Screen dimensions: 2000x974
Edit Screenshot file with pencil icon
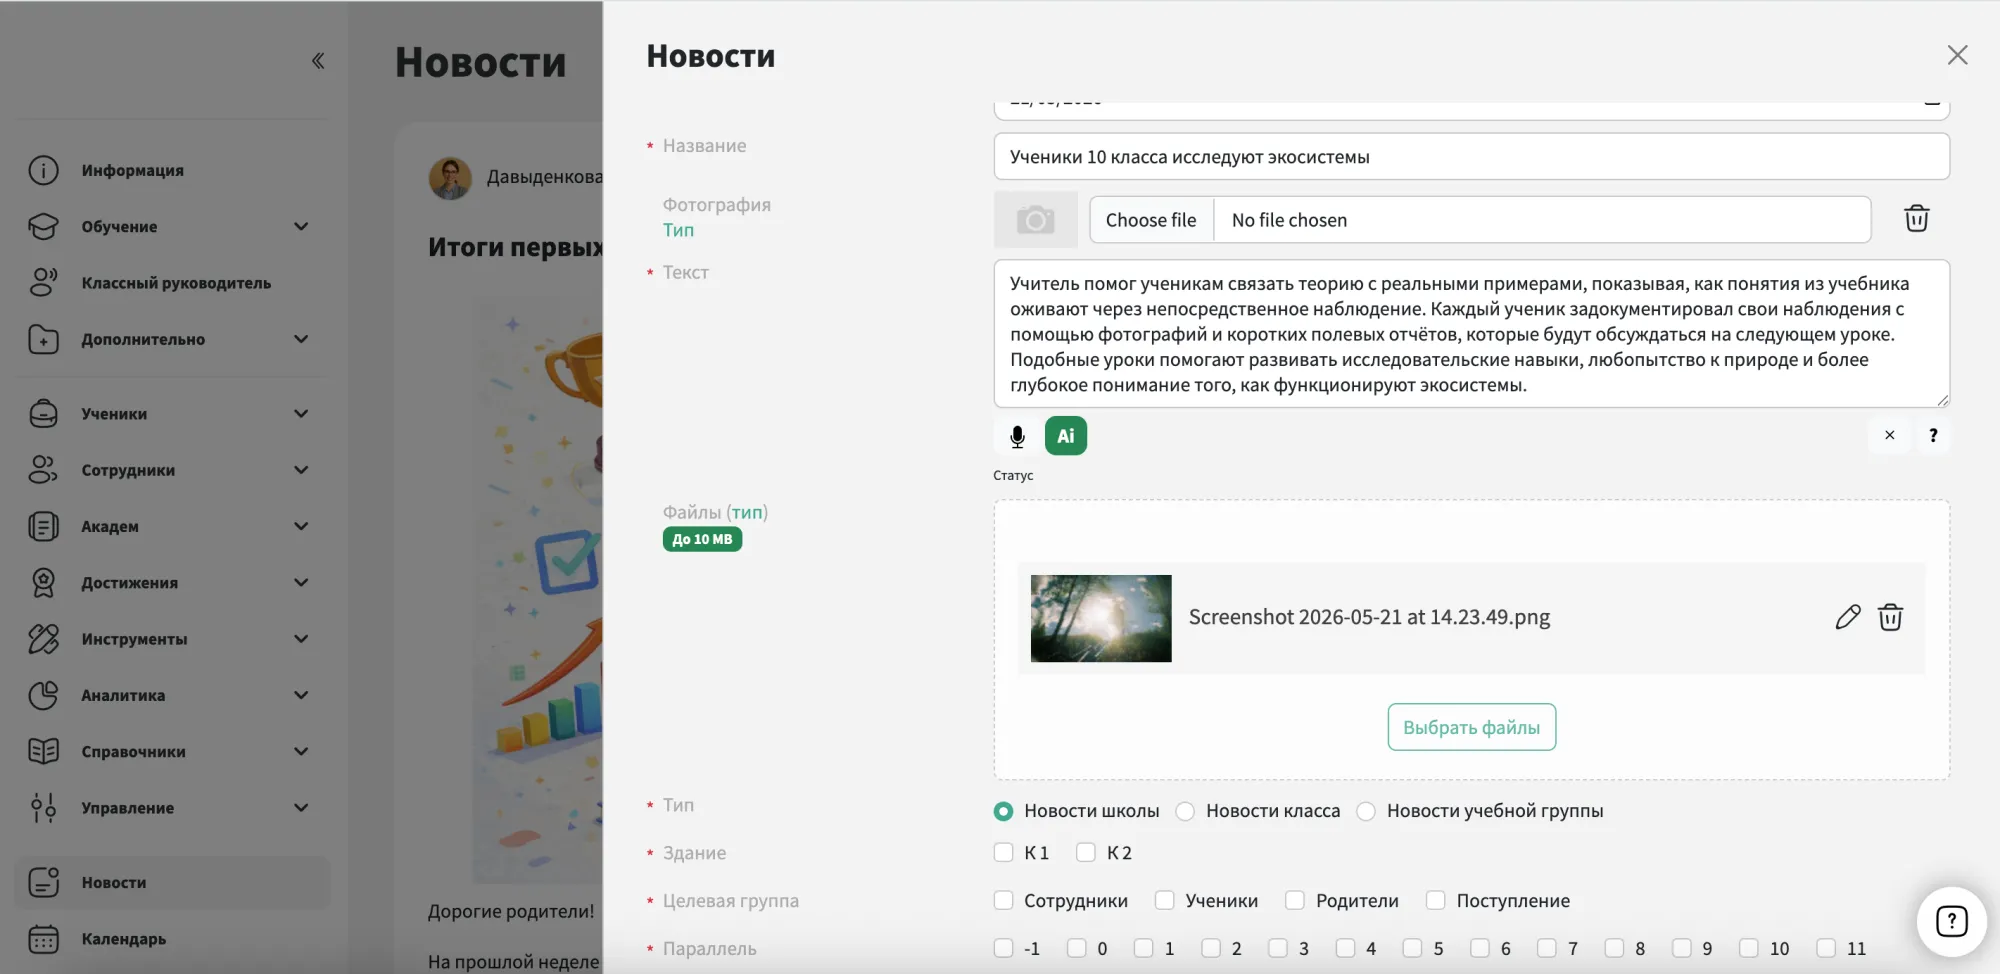pos(1848,617)
